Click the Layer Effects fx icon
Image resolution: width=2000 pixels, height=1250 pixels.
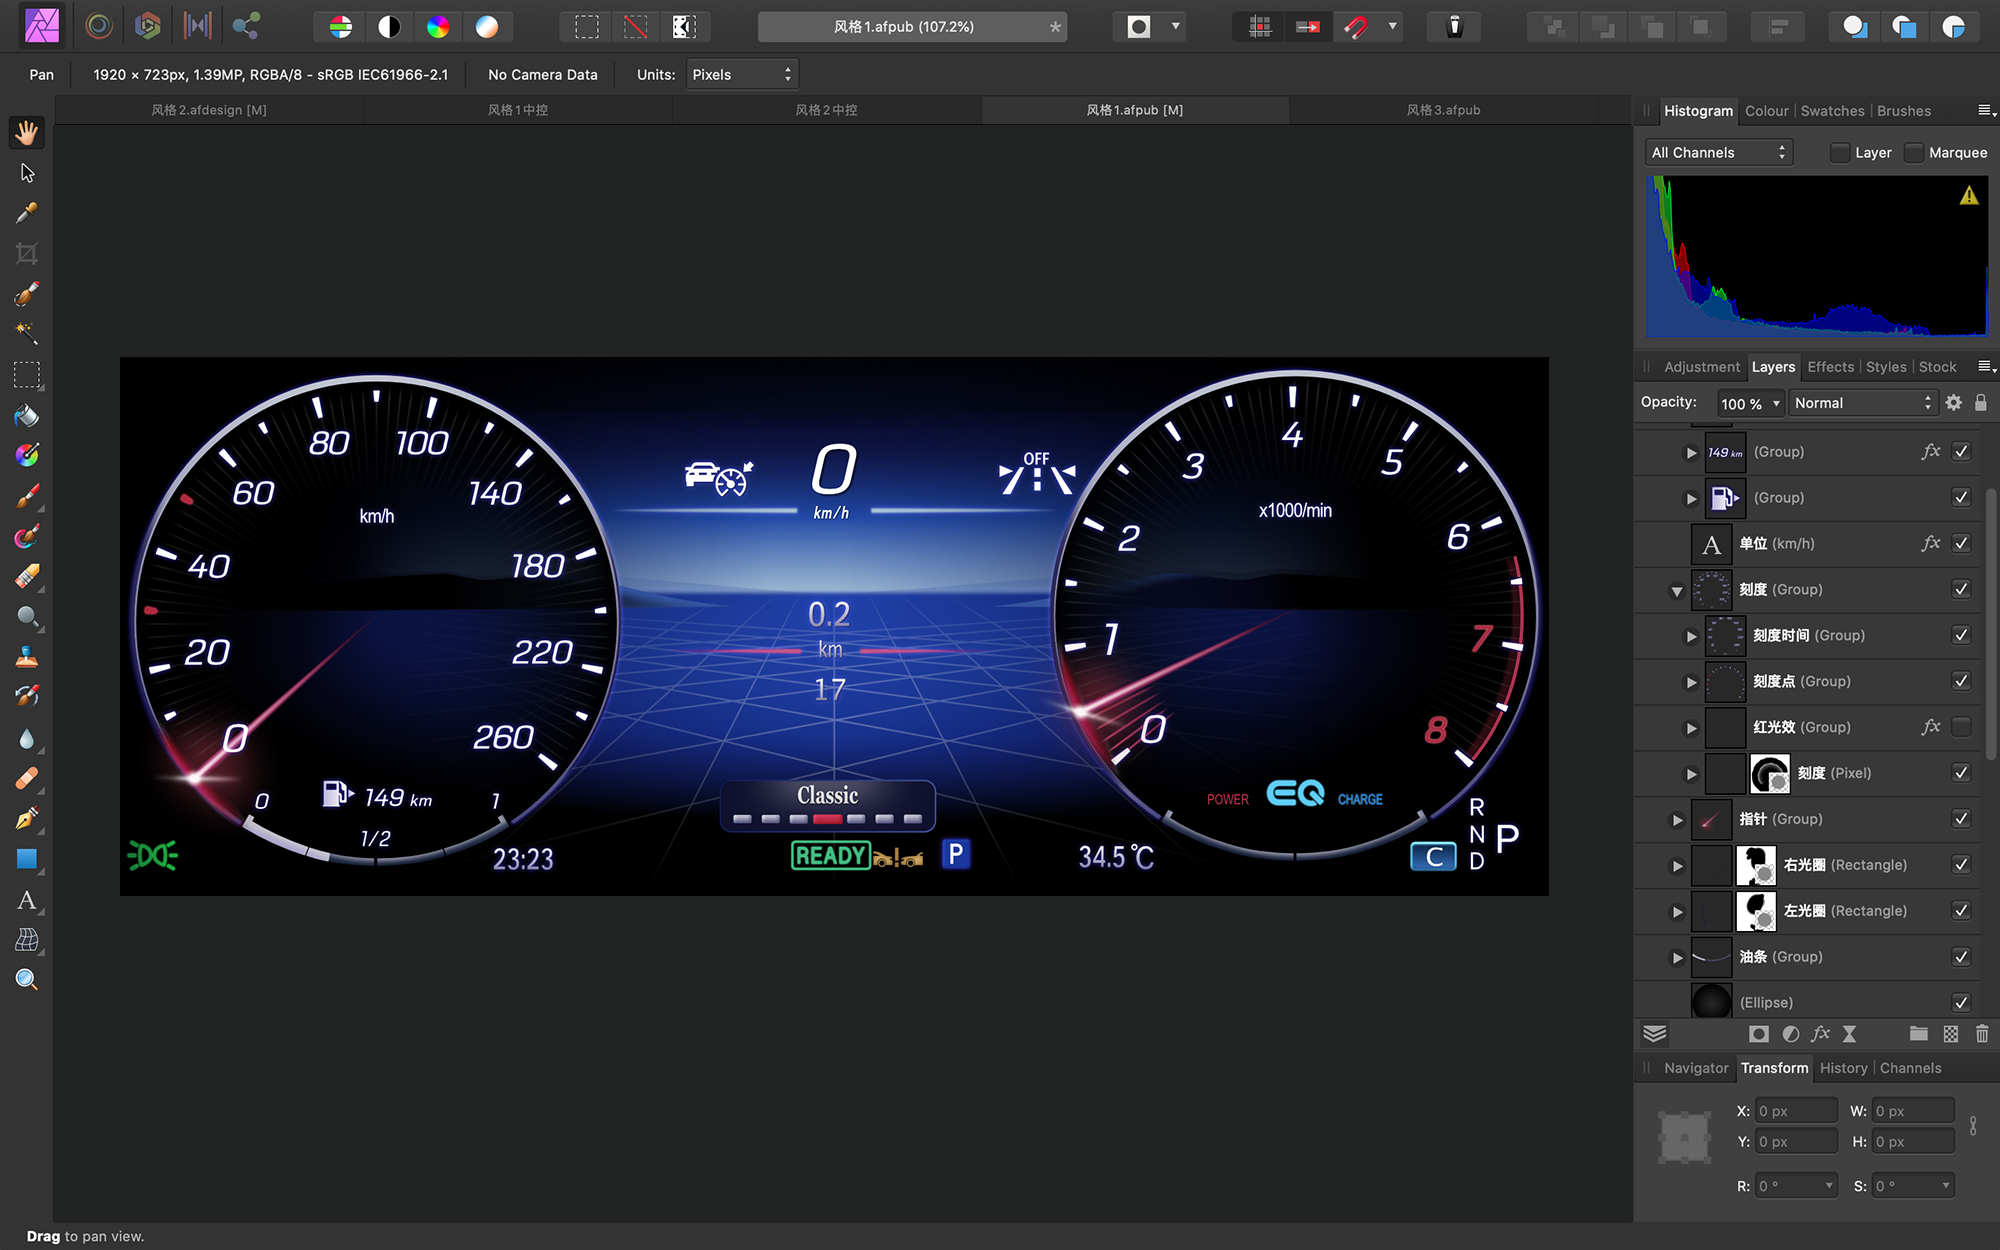pos(1821,1034)
